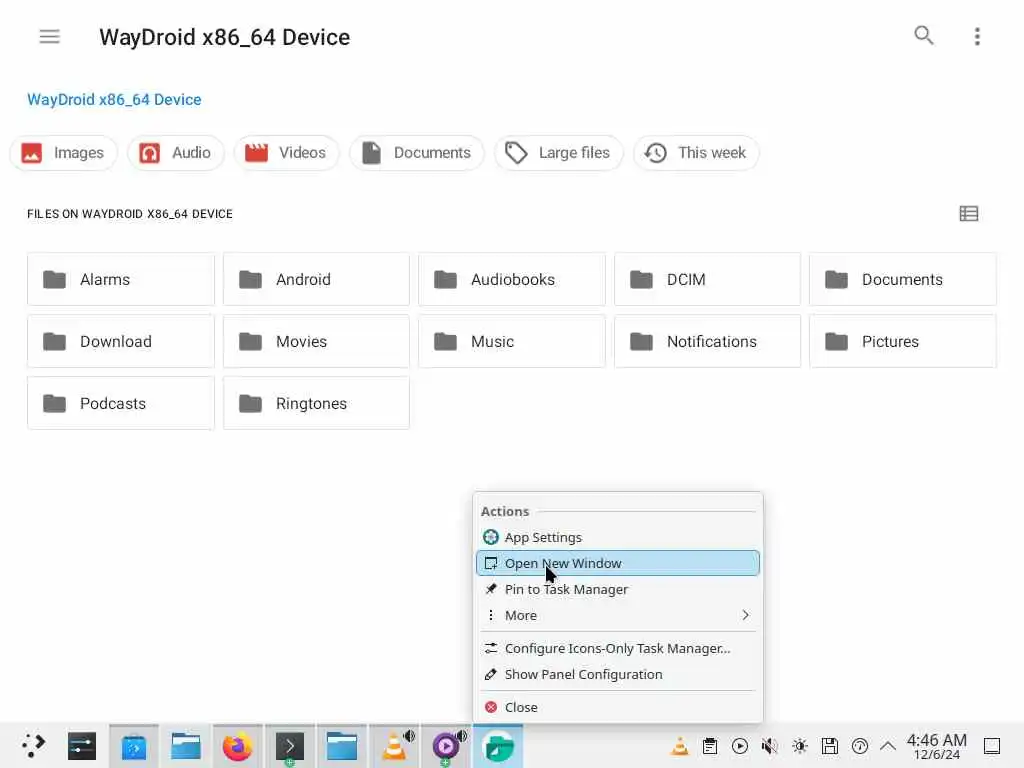1024x768 pixels.
Task: Filter by This week chip
Action: (x=696, y=153)
